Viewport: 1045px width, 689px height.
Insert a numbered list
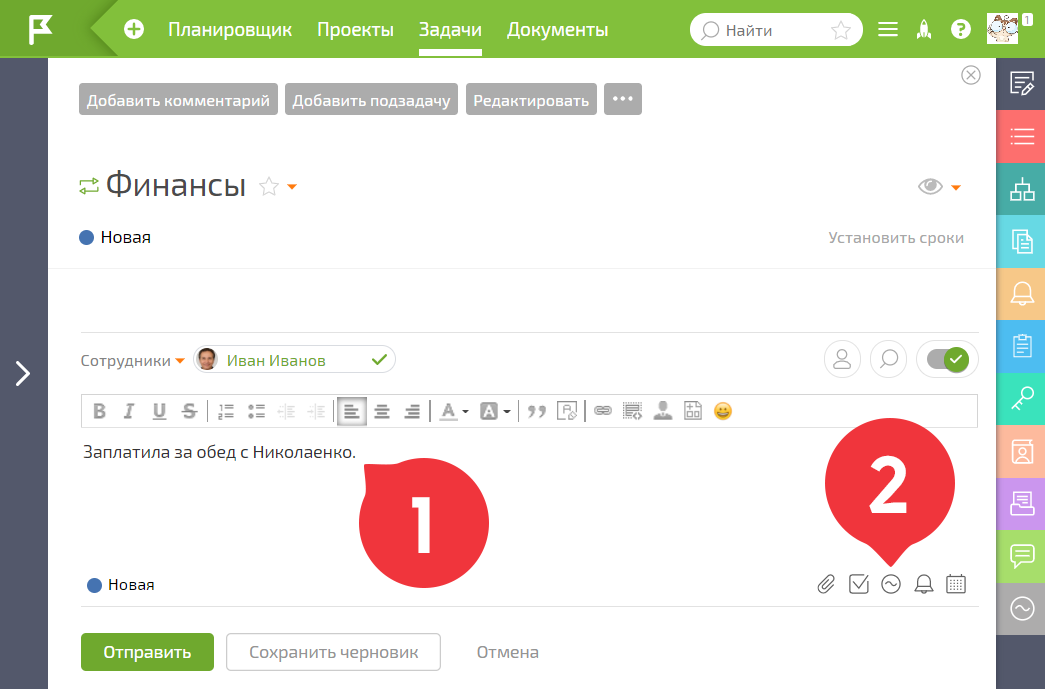coord(226,411)
